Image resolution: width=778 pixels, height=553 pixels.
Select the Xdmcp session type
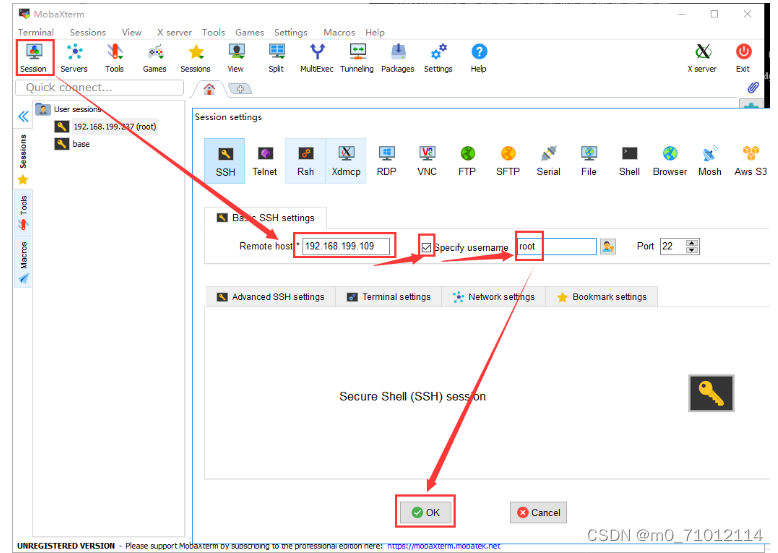pos(346,161)
